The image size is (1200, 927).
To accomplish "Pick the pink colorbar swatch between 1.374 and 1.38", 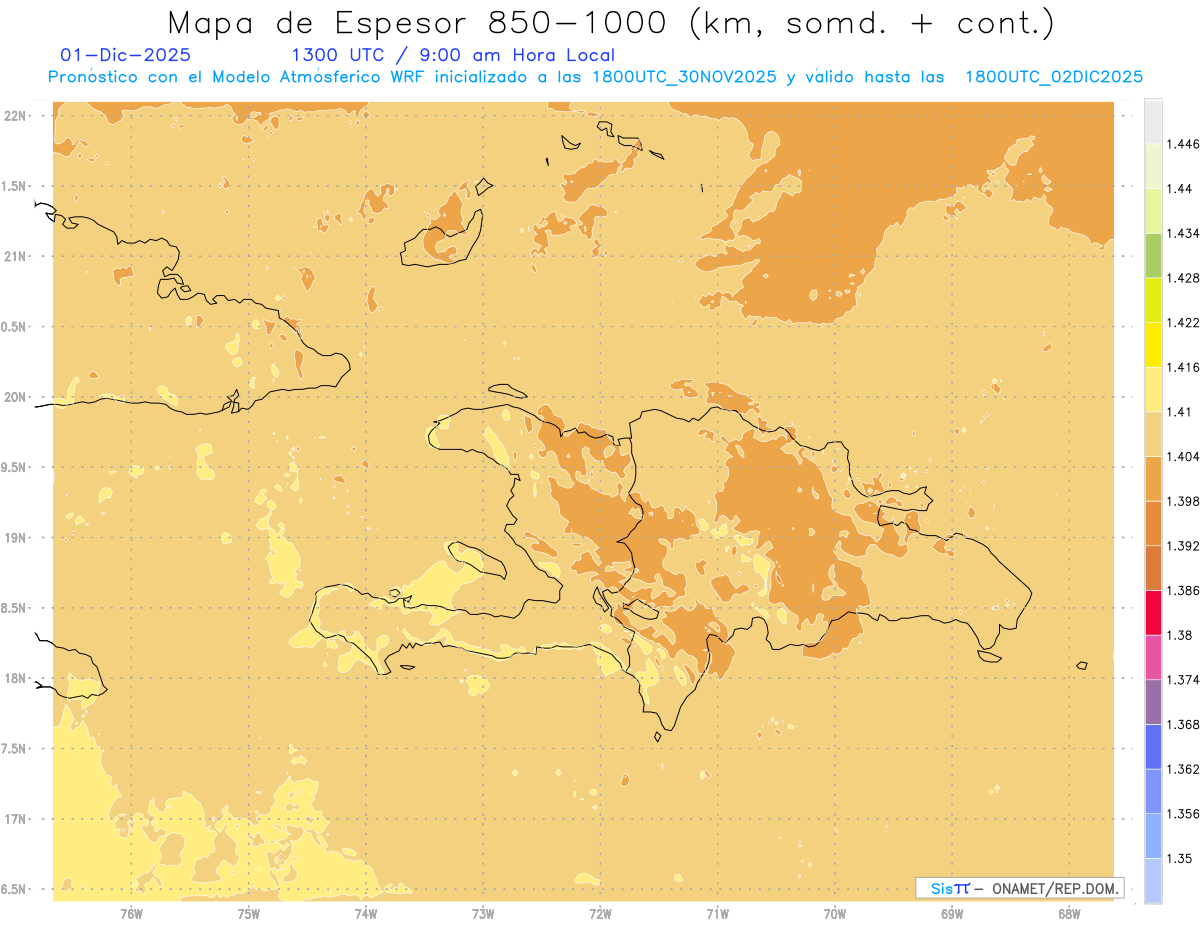I will click(1153, 657).
